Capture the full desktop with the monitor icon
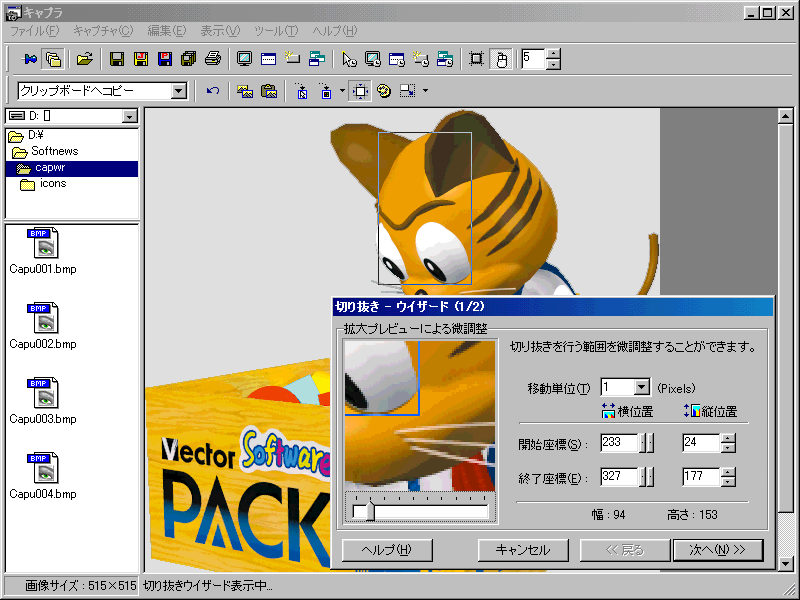 pos(244,59)
